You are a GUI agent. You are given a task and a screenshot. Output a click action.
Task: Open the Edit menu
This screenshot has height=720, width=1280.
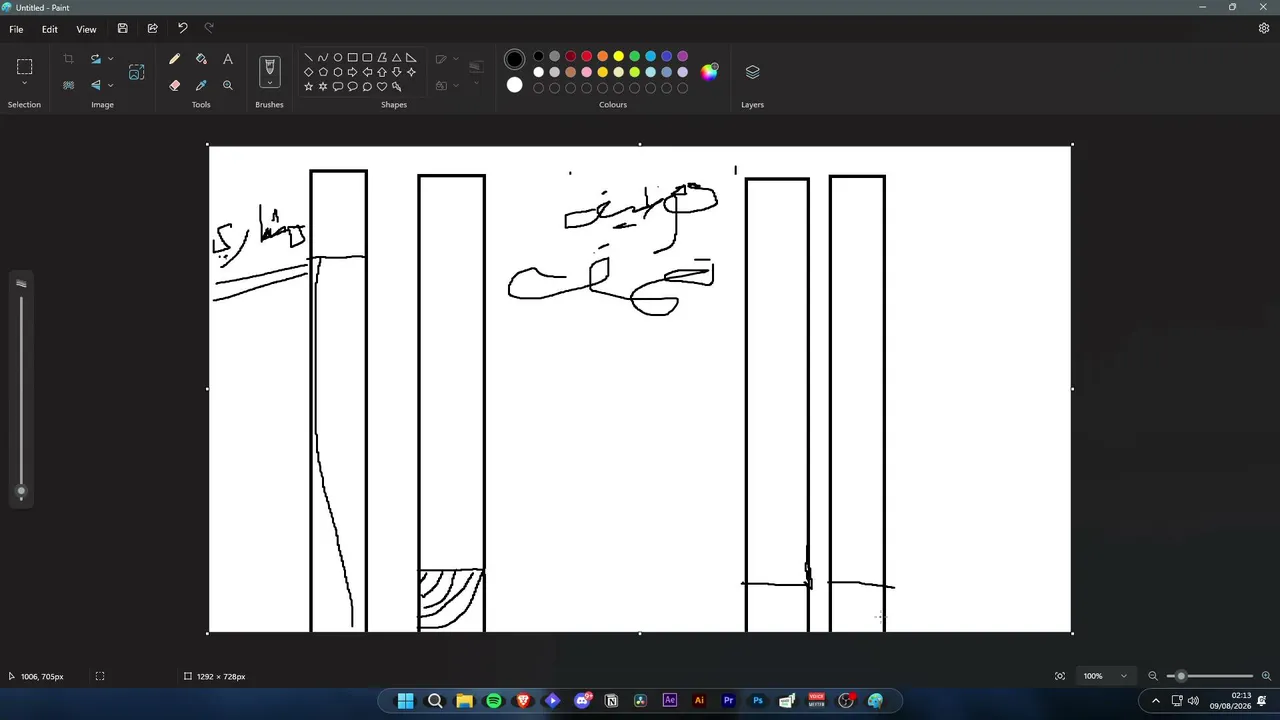(49, 29)
